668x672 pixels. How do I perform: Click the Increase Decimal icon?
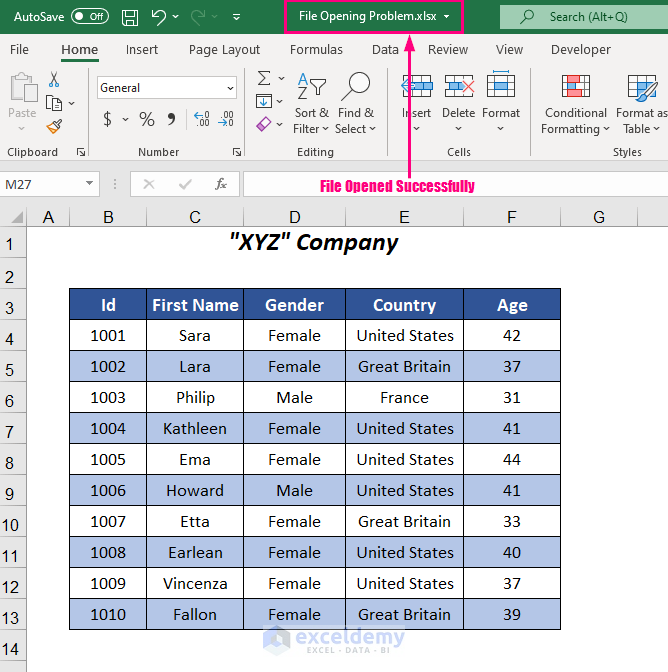coord(201,119)
